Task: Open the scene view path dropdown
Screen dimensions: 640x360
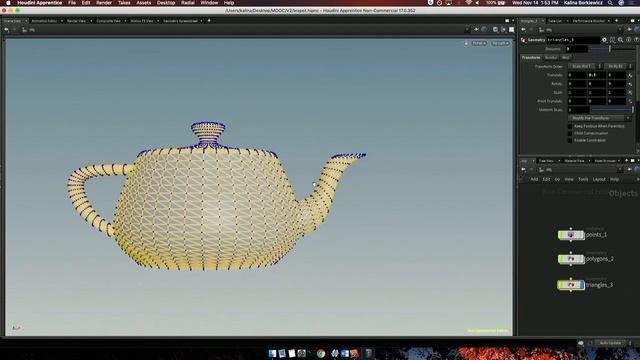Action: 467,30
